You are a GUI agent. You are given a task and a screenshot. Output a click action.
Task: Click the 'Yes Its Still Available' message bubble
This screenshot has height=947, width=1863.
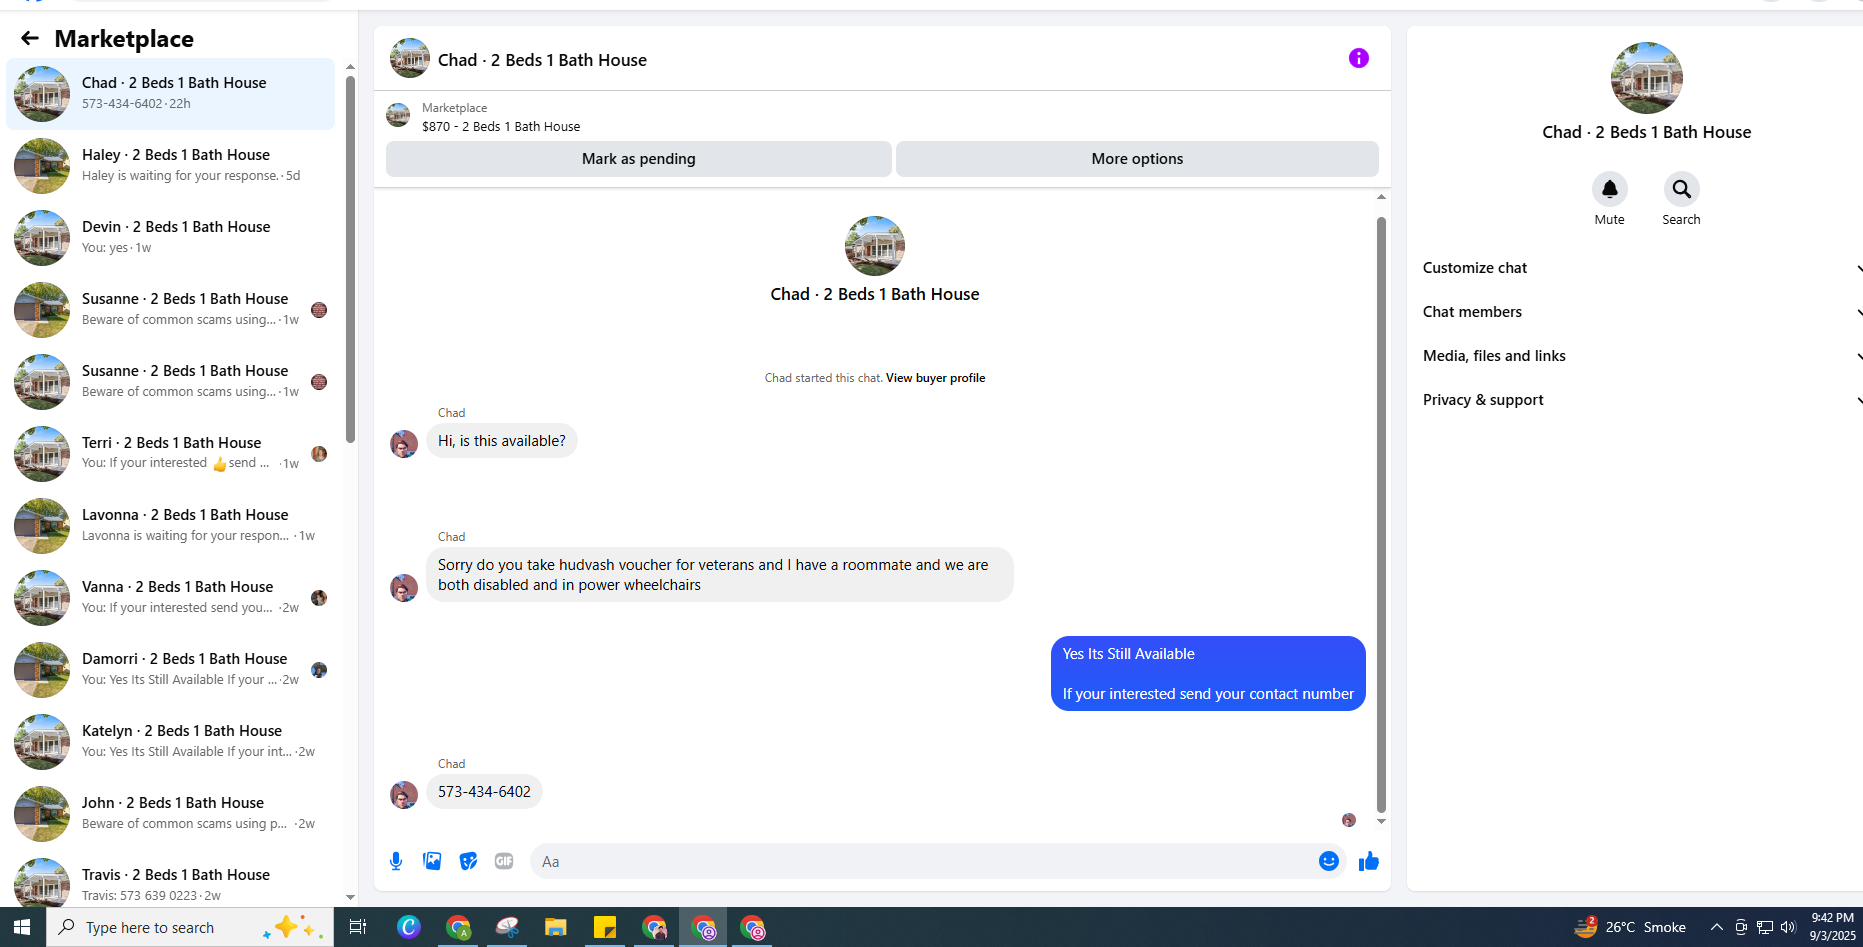tap(1208, 674)
